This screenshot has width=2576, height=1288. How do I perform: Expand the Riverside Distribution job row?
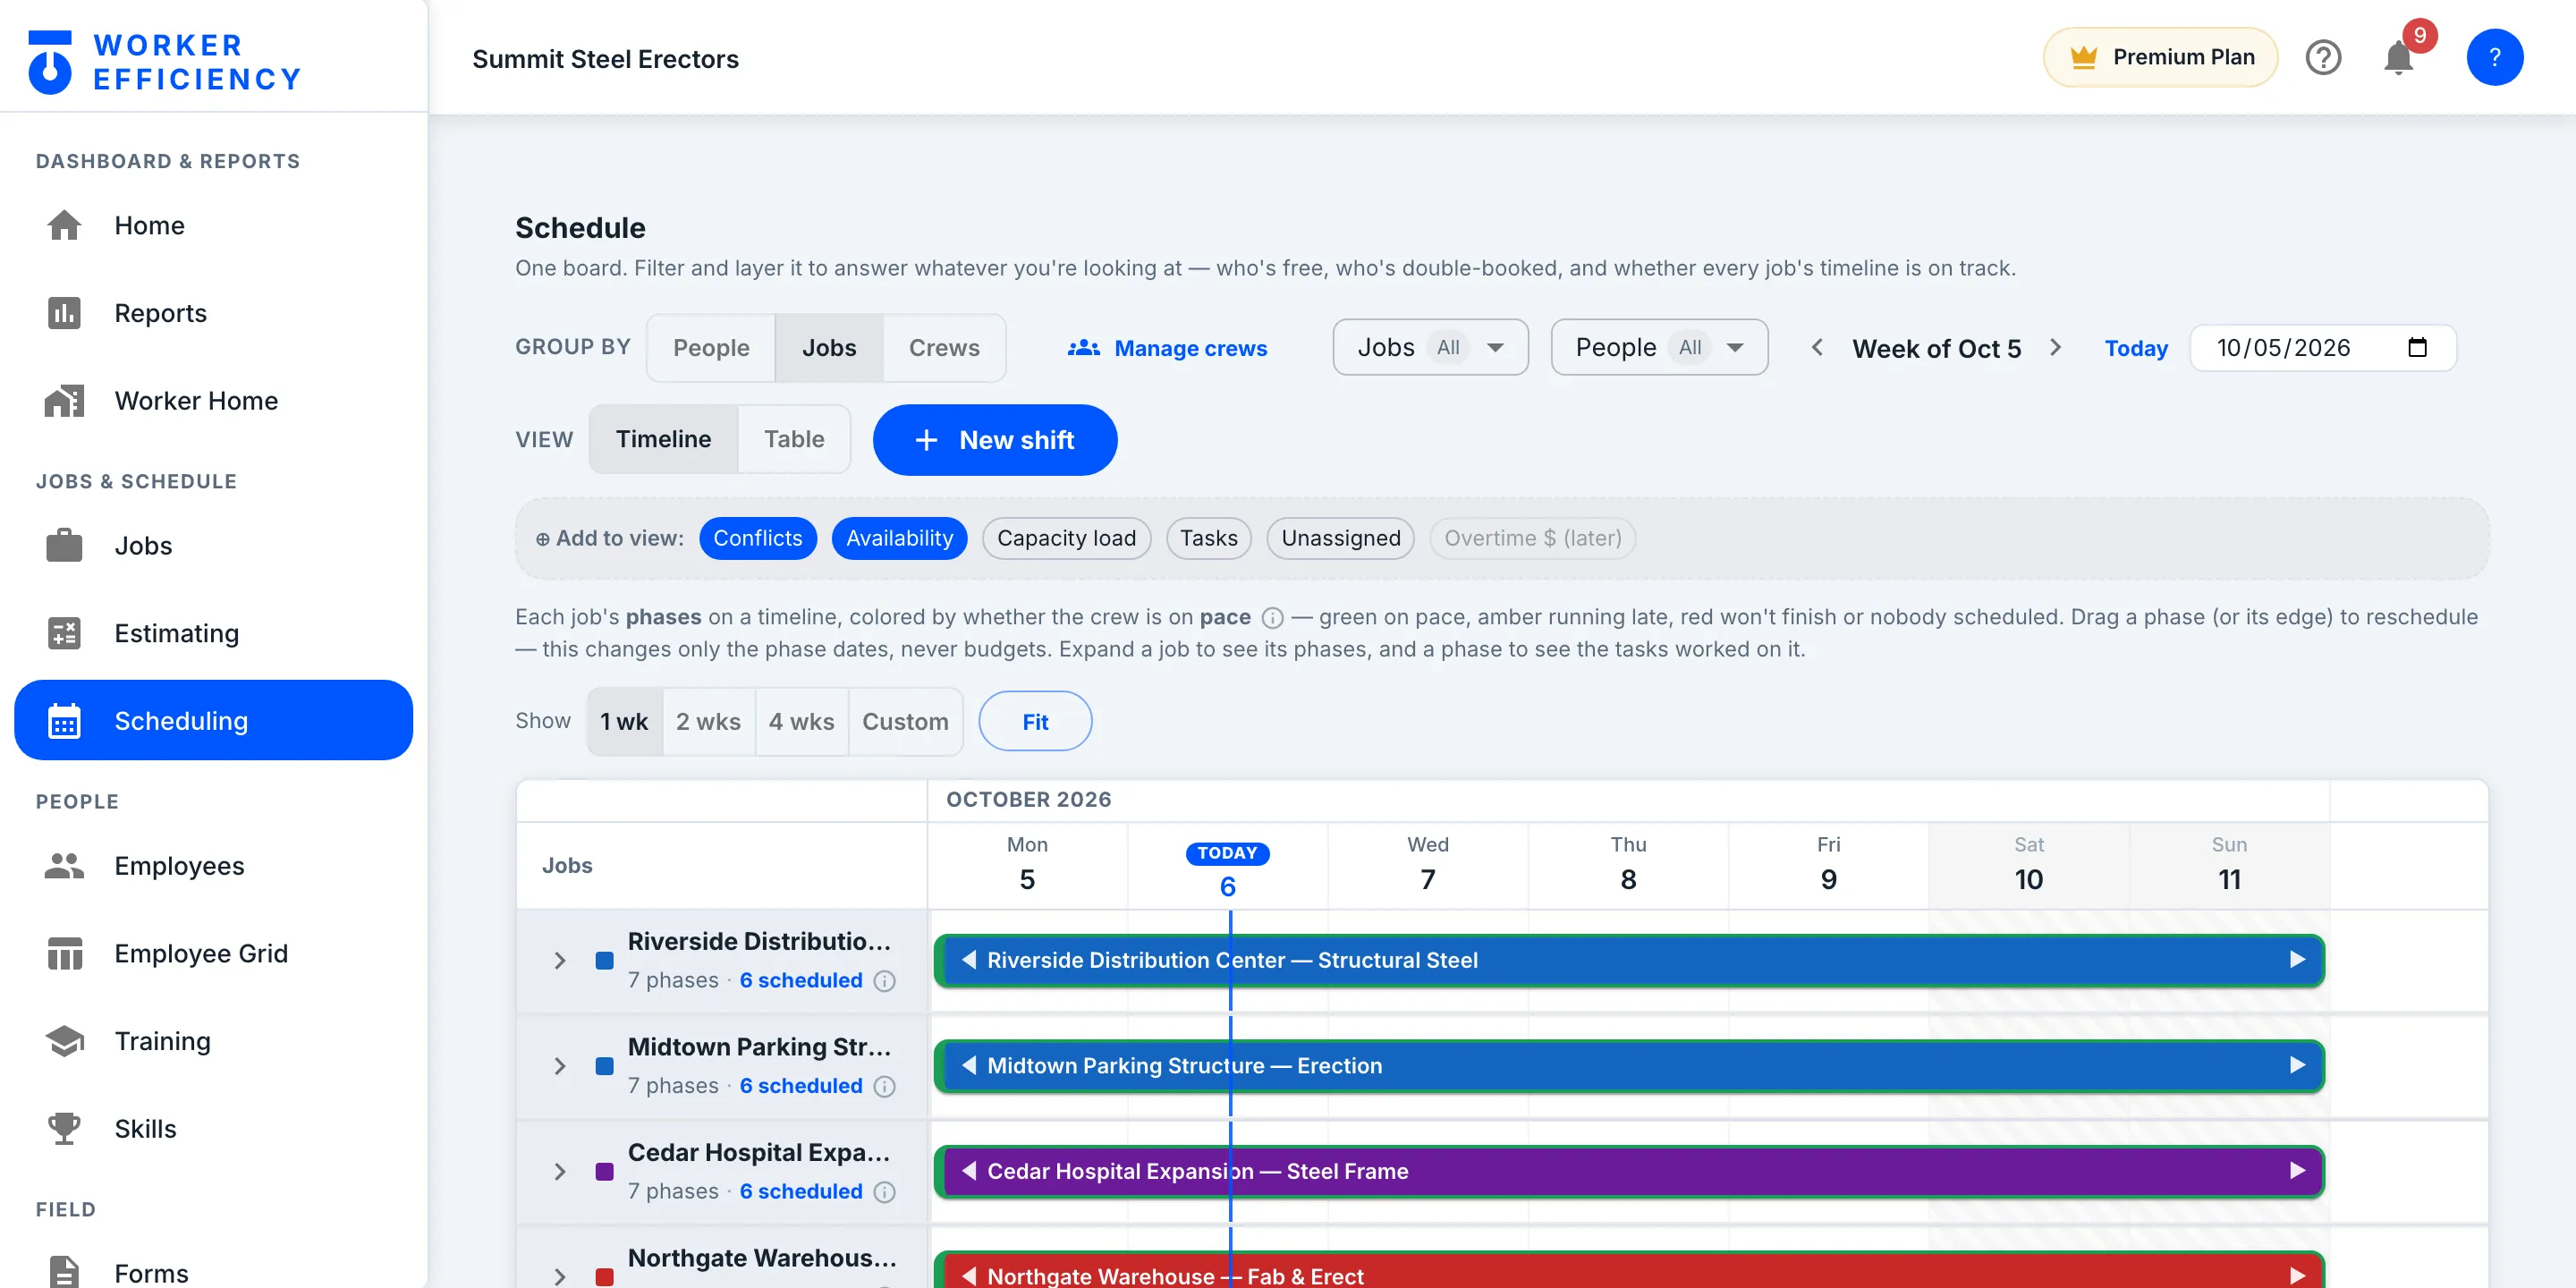tap(560, 961)
